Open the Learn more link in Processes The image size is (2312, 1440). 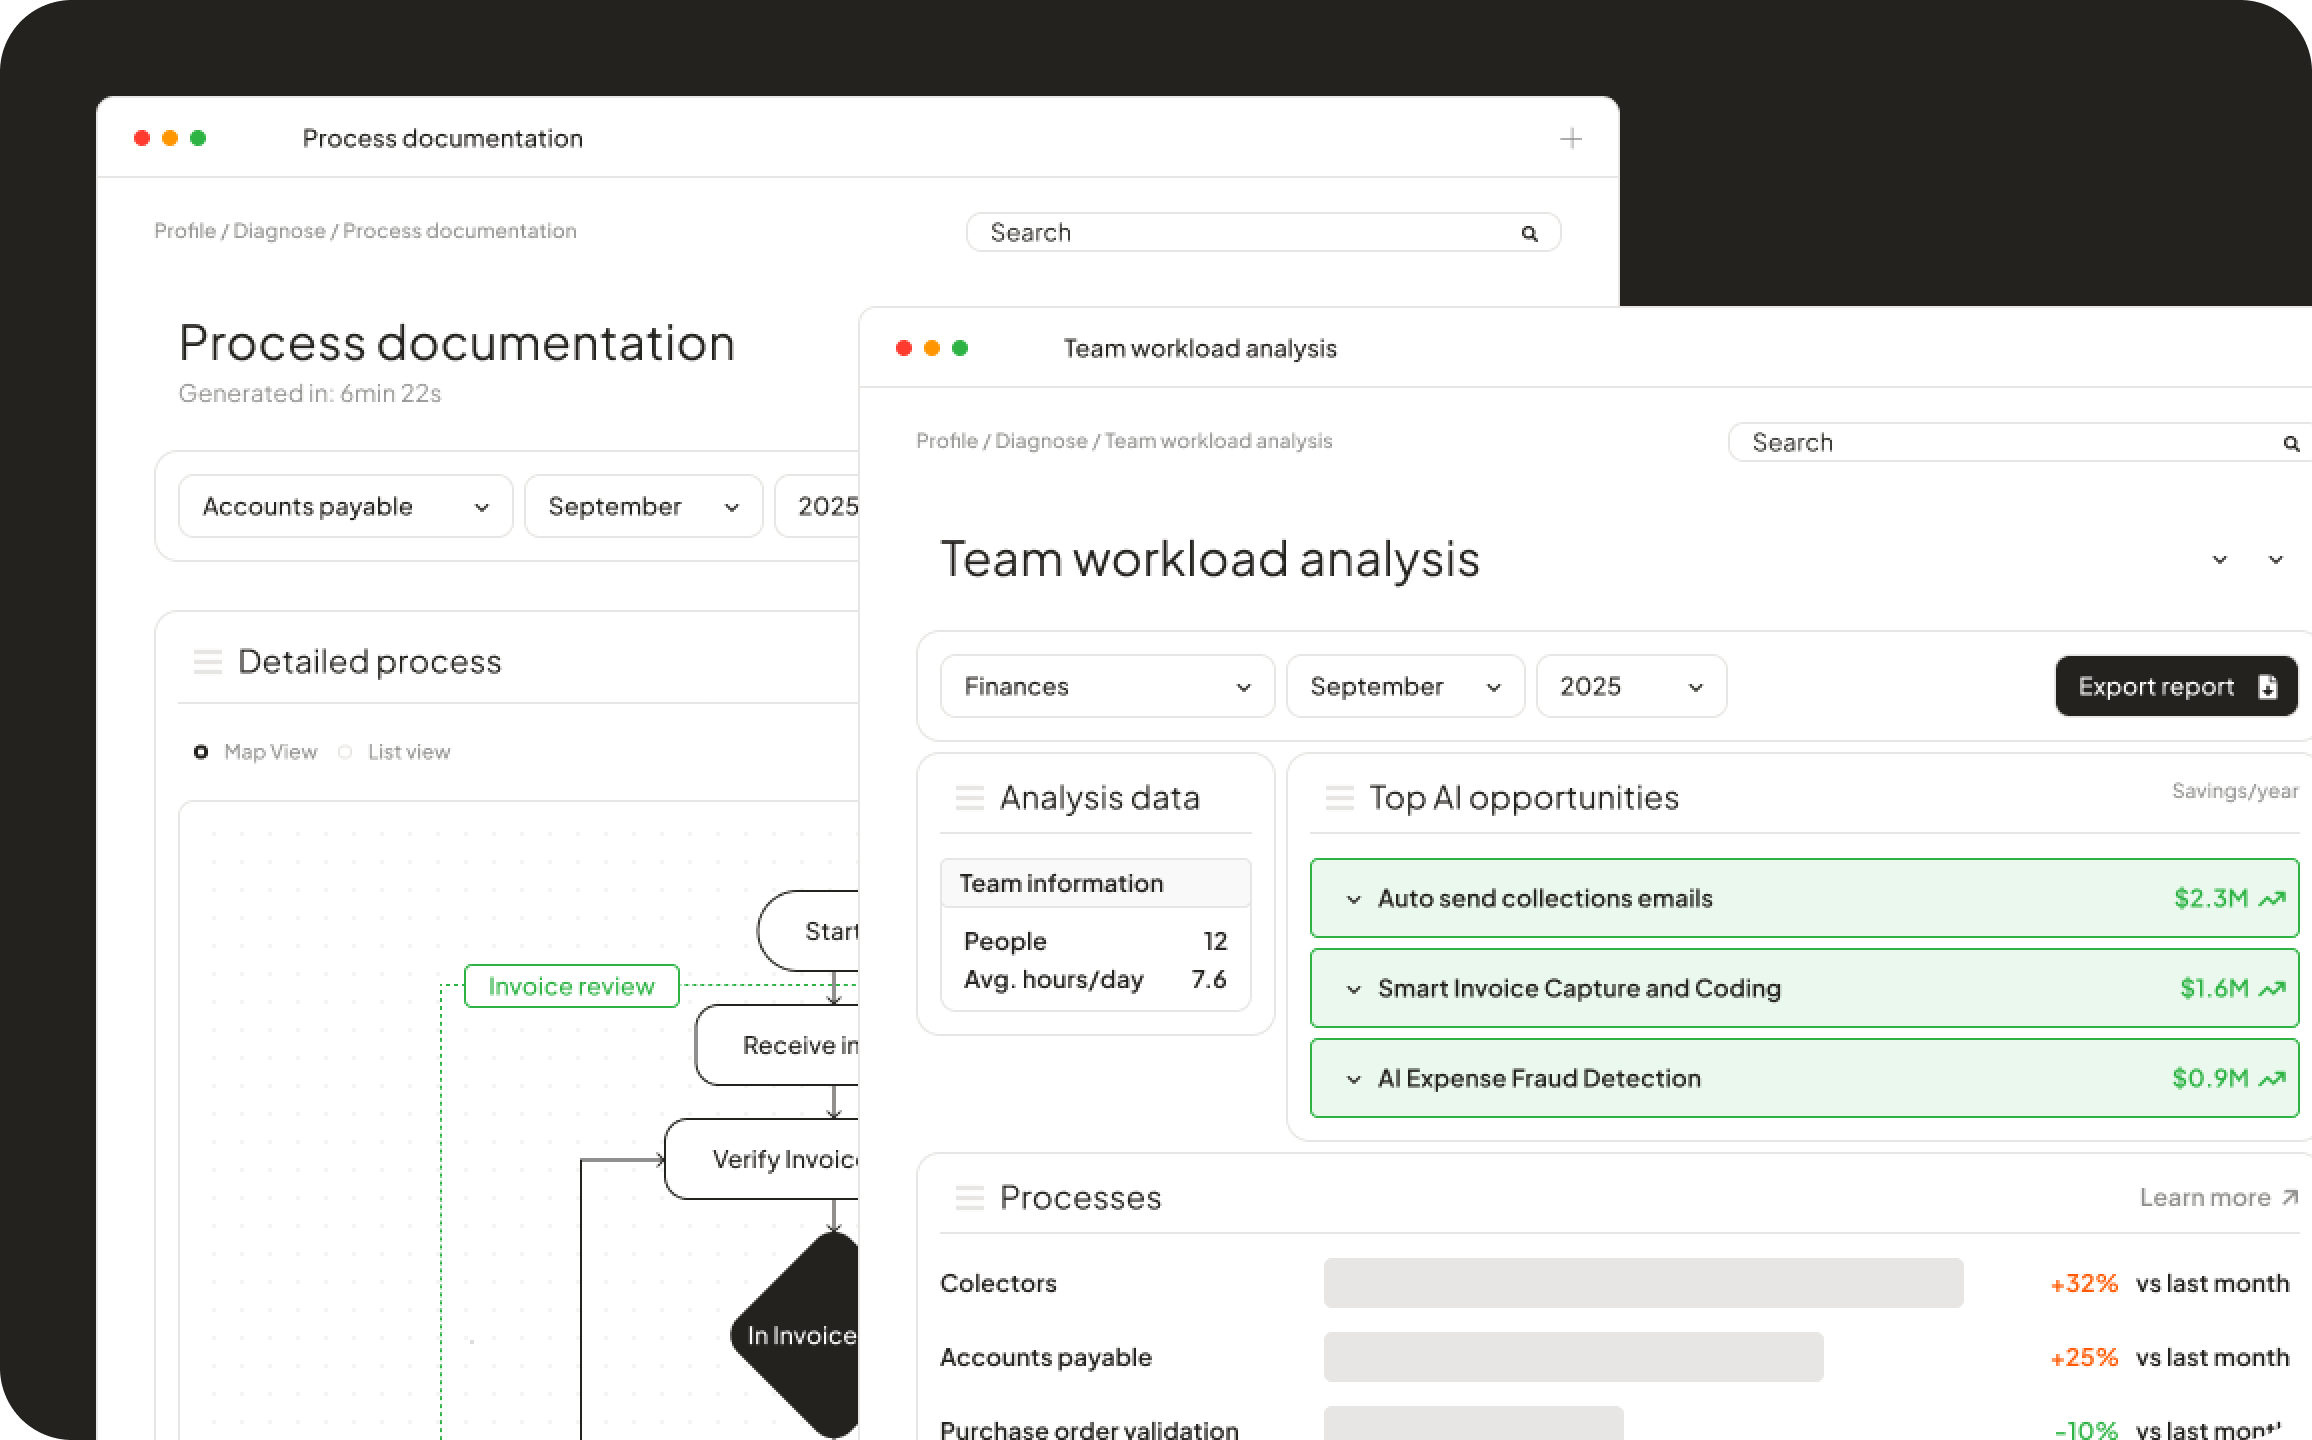(2218, 1198)
